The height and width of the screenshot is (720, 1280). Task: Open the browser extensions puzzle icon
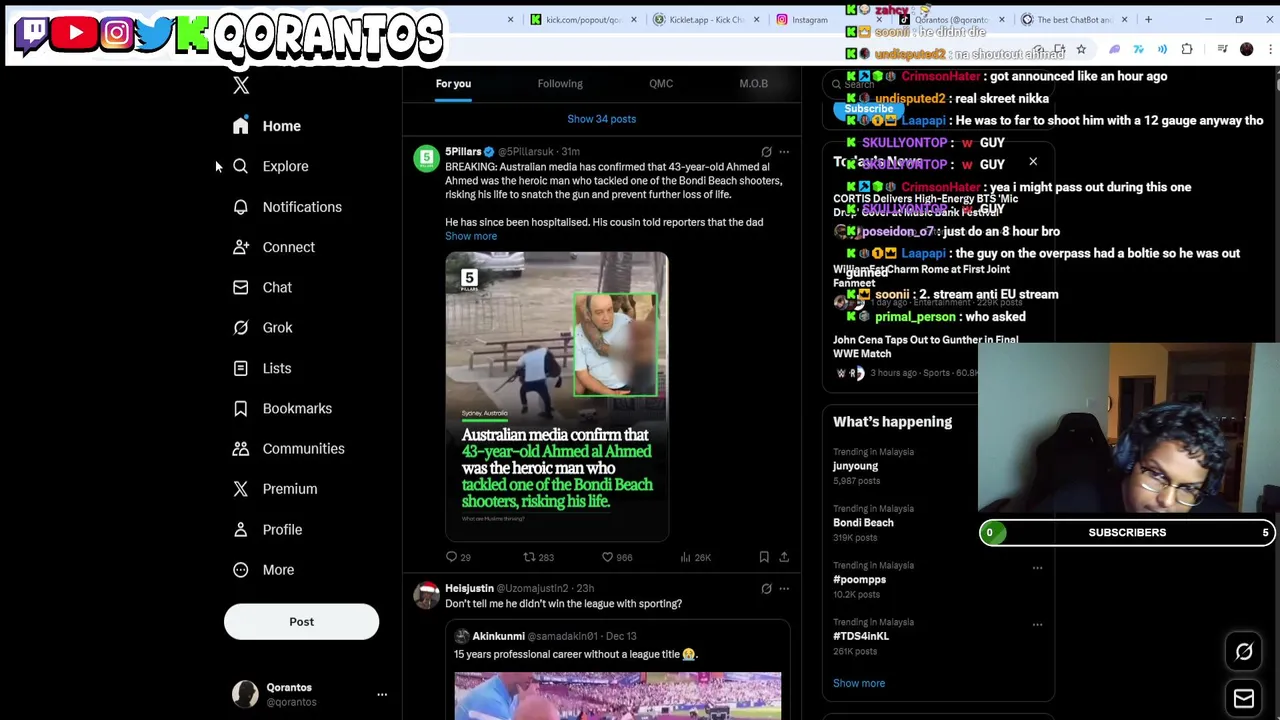coord(1187,49)
